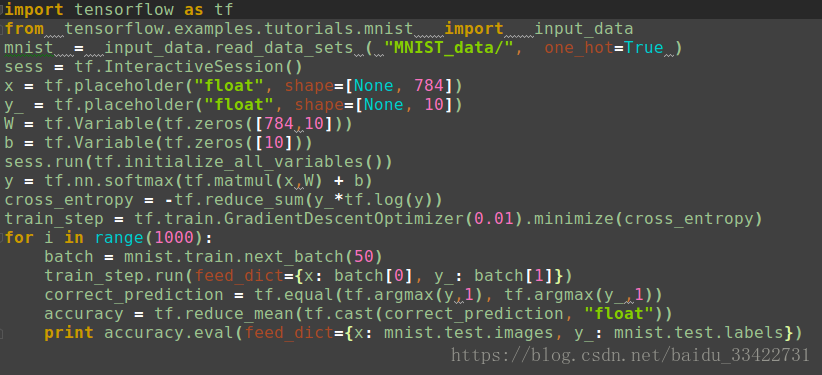The image size is (822, 375).
Task: Click 'accuracy.eval' call
Action: (169, 333)
